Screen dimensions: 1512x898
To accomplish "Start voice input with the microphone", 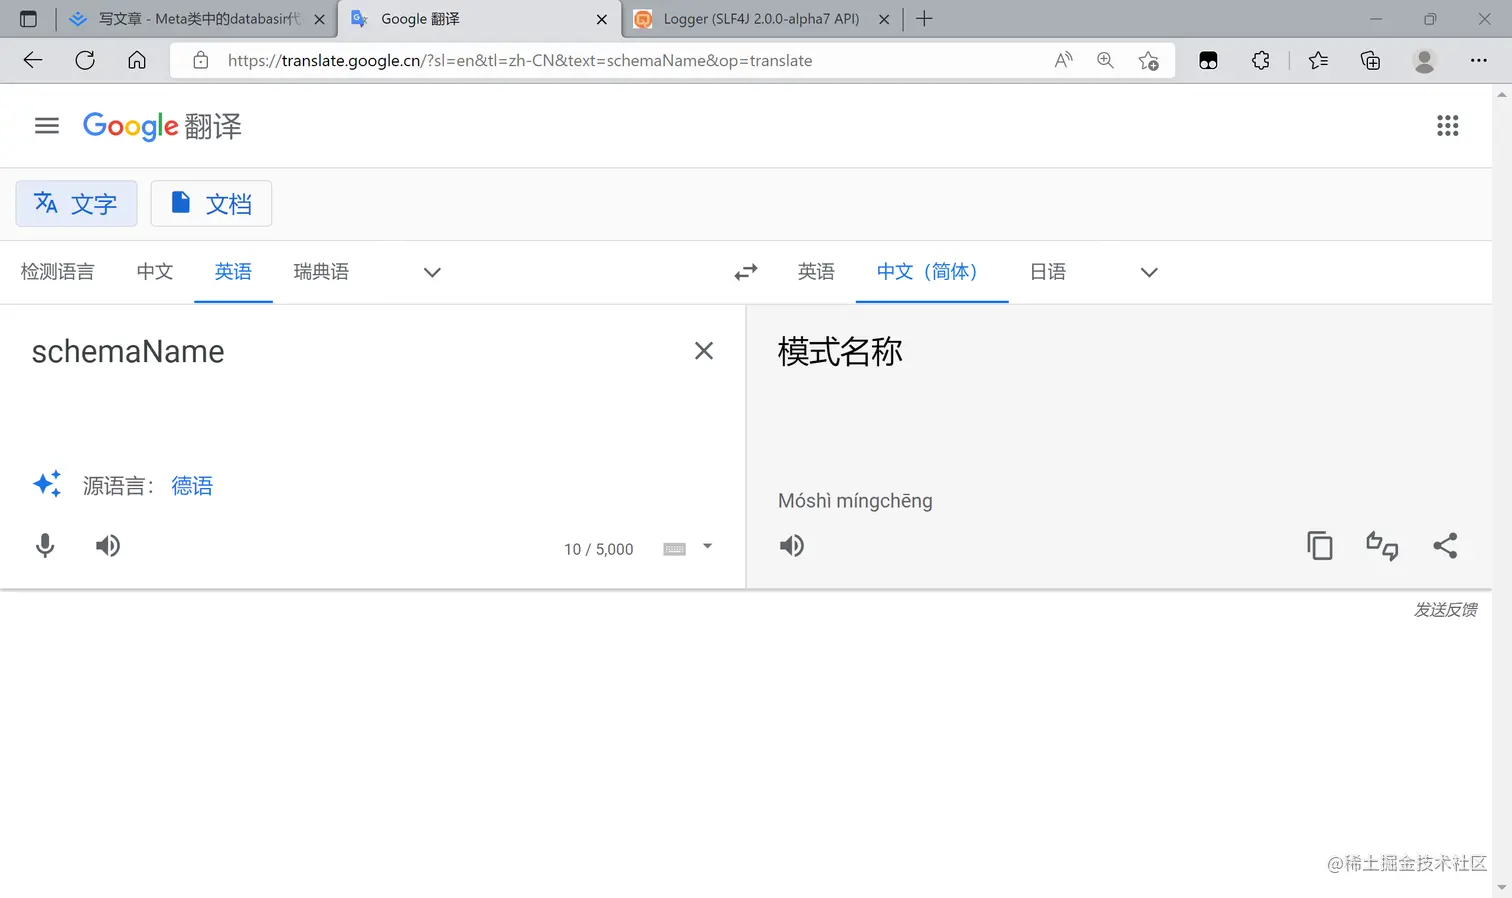I will click(45, 546).
